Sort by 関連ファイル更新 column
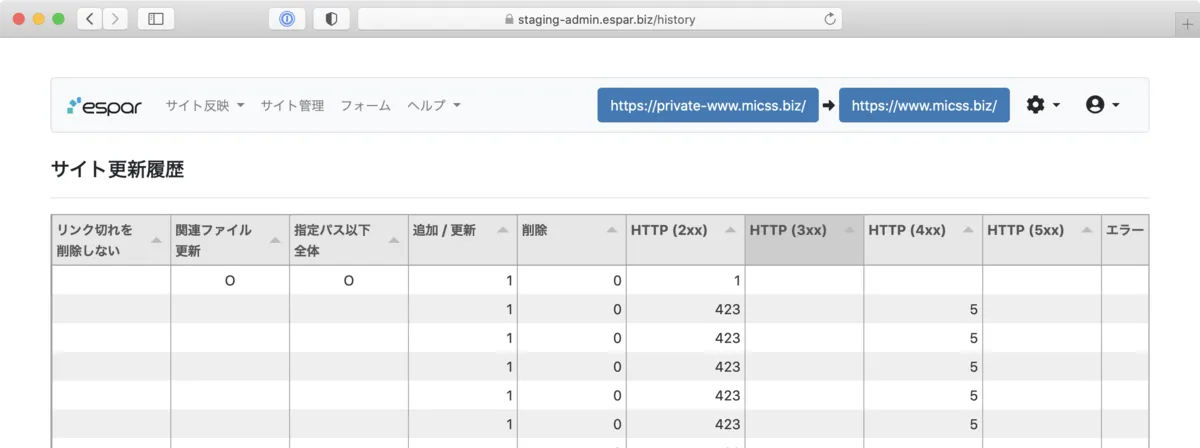1200x448 pixels. click(230, 240)
